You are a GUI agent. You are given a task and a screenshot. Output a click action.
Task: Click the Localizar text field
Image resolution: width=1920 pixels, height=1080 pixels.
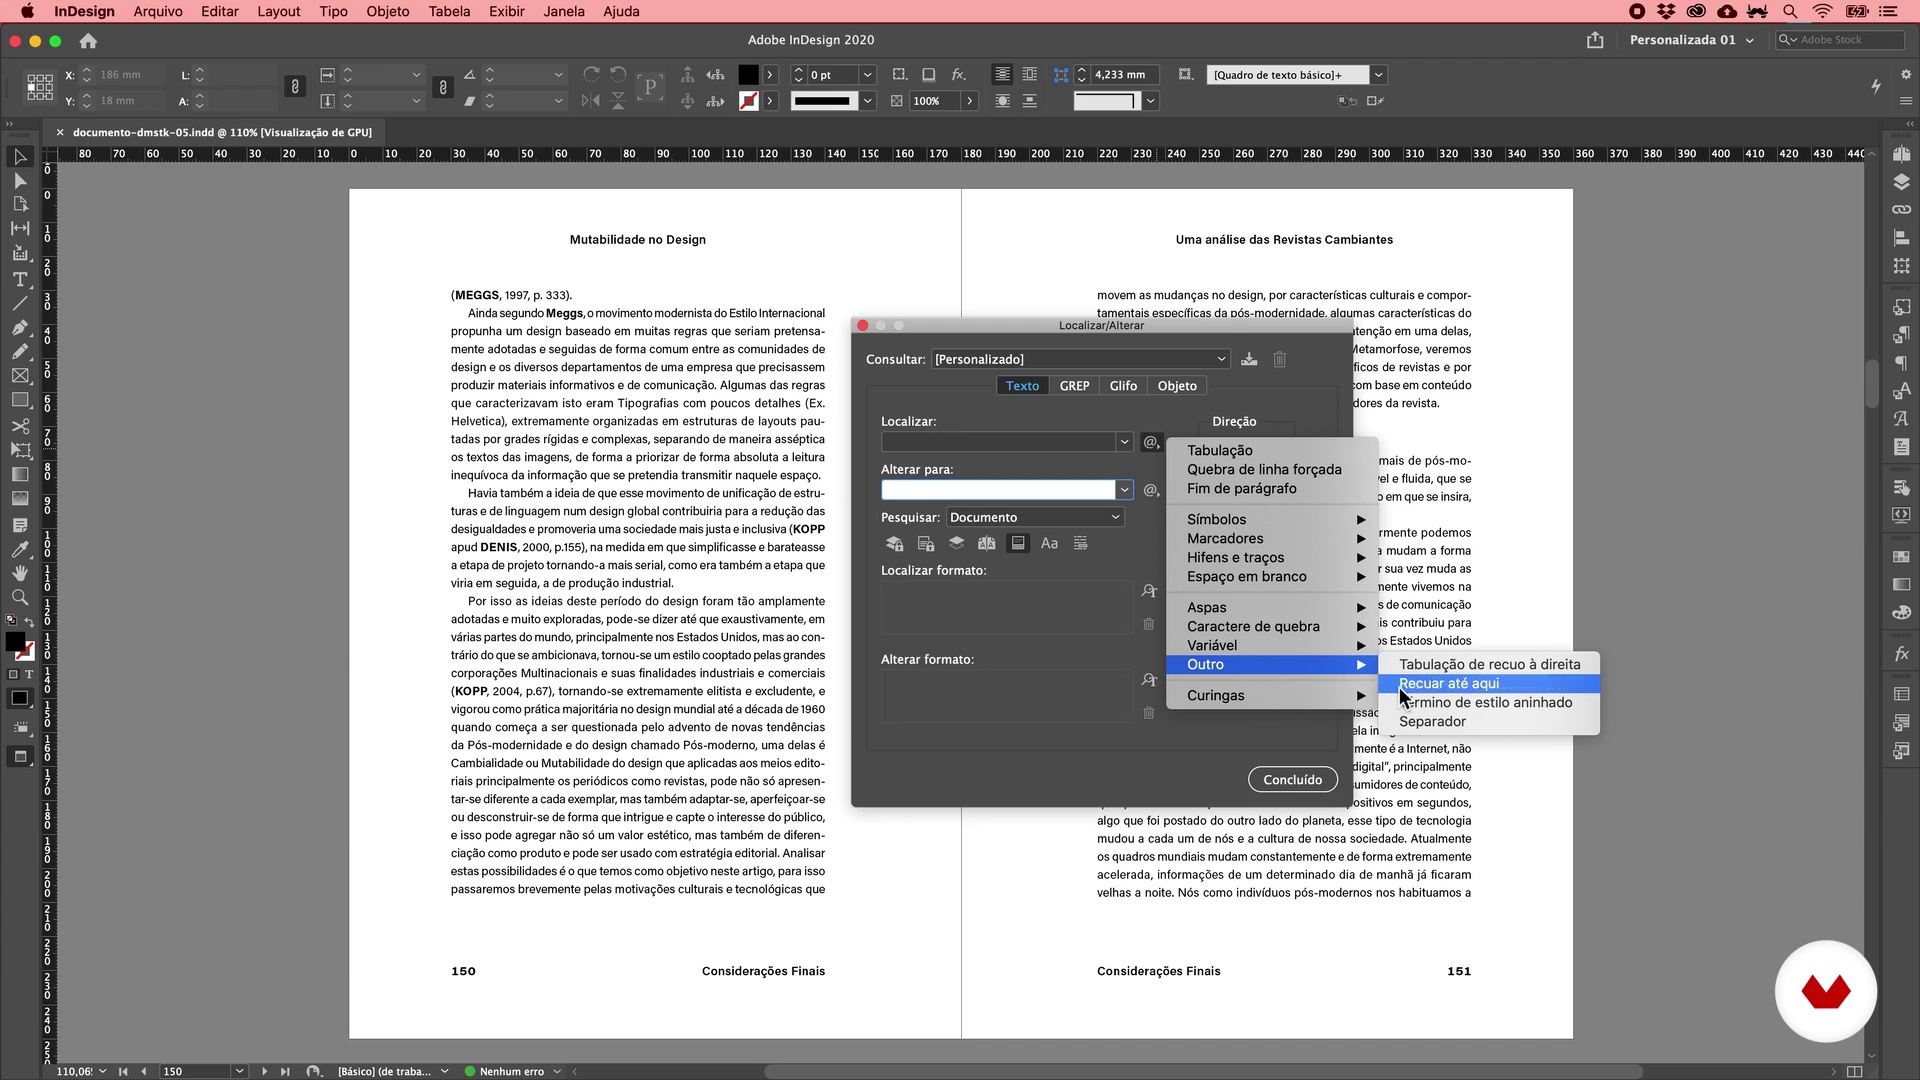(998, 442)
